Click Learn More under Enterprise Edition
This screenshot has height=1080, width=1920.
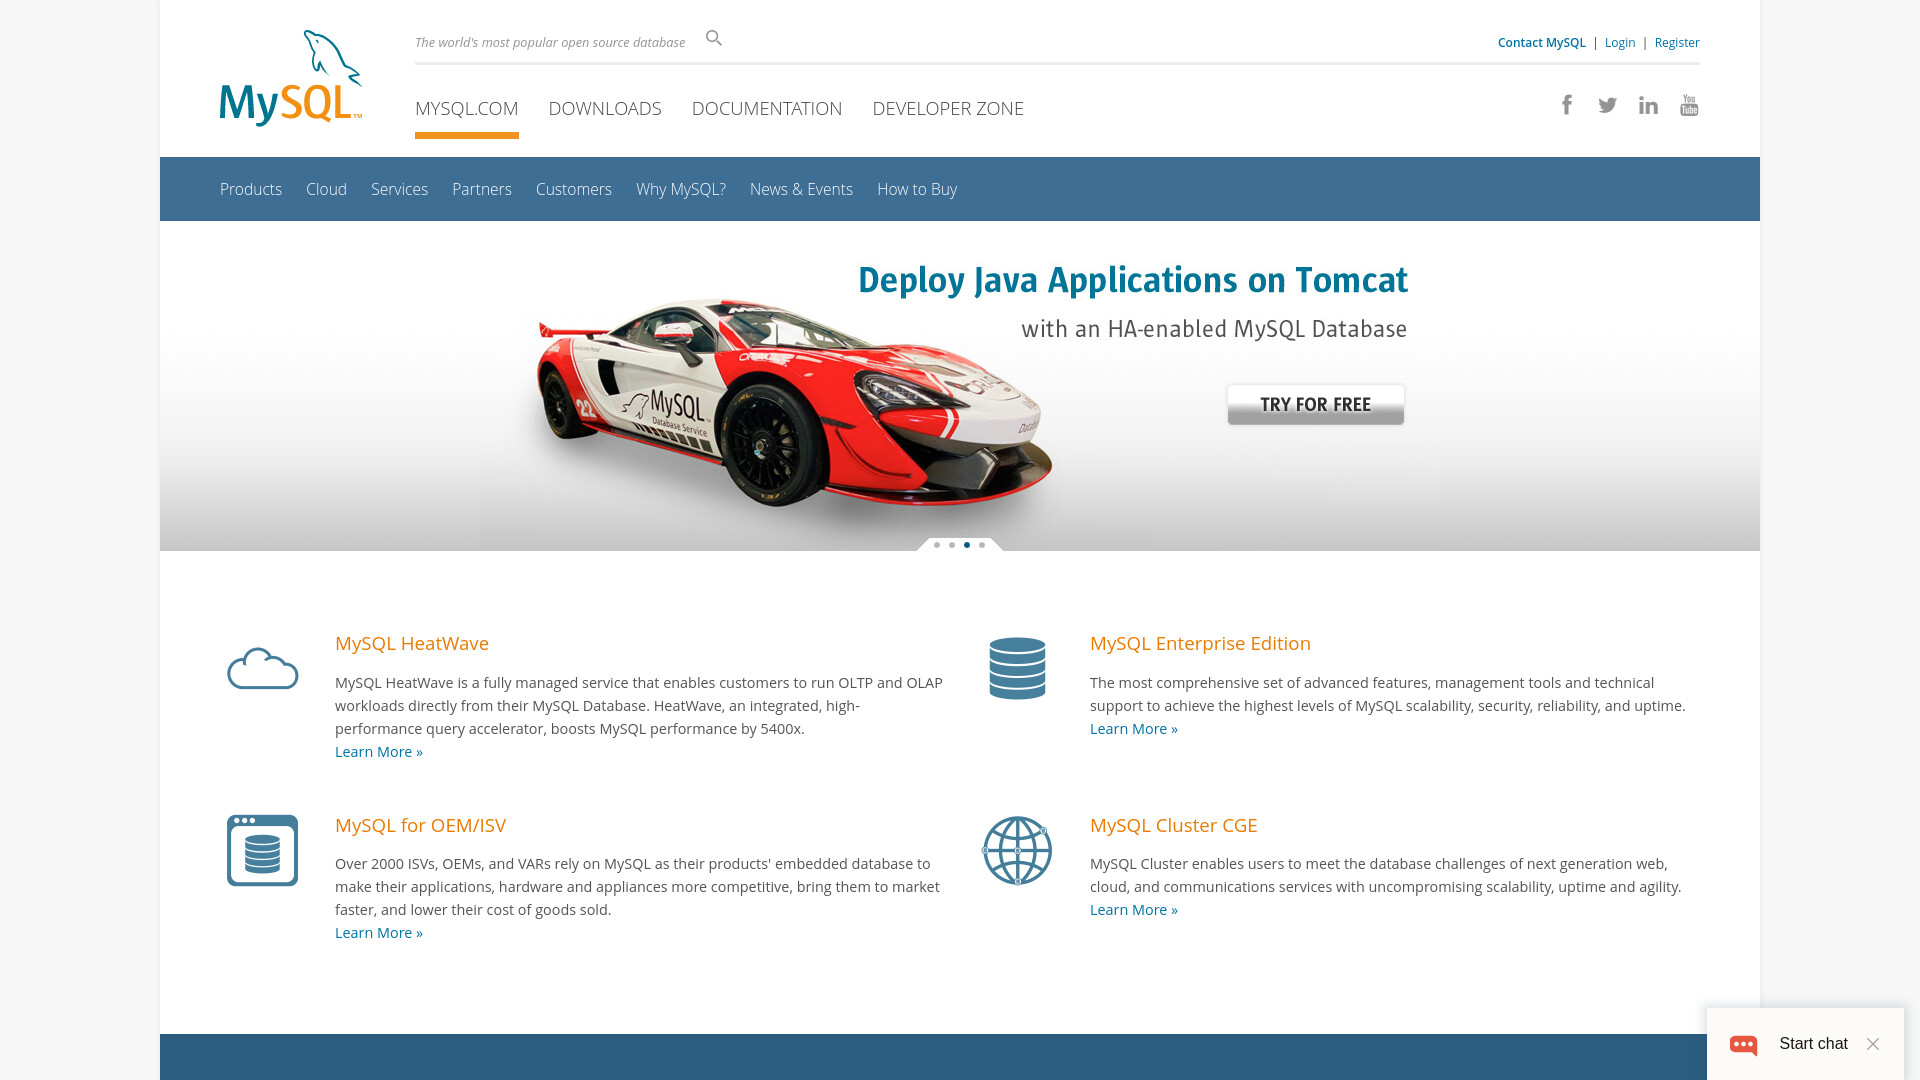click(x=1134, y=729)
